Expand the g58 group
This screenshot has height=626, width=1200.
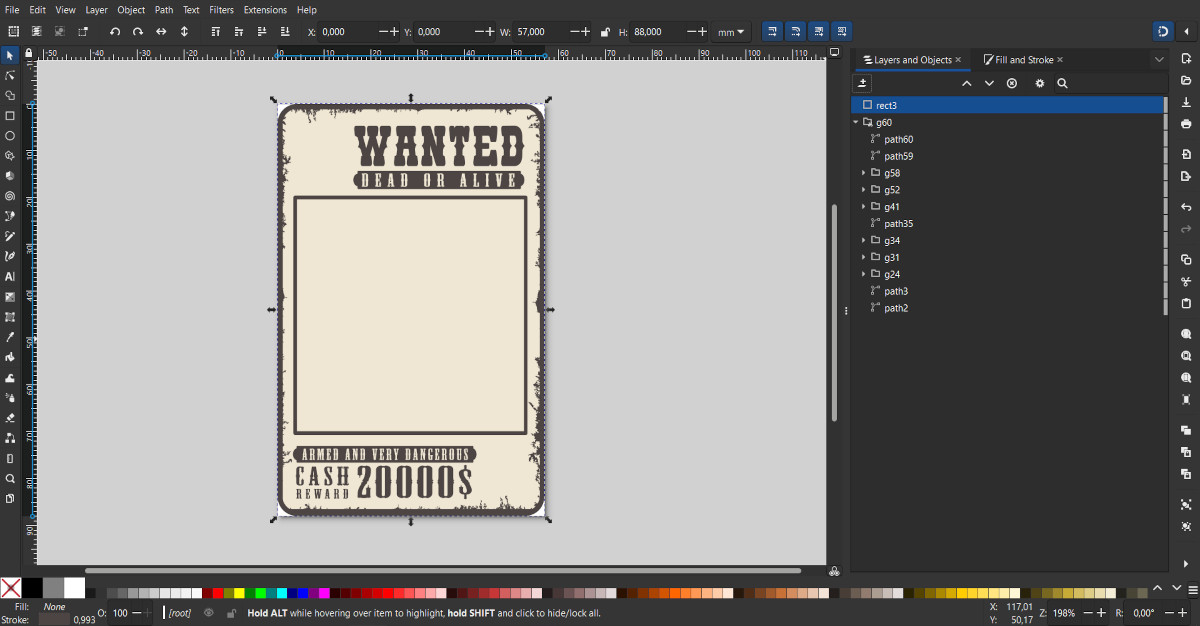click(x=863, y=173)
